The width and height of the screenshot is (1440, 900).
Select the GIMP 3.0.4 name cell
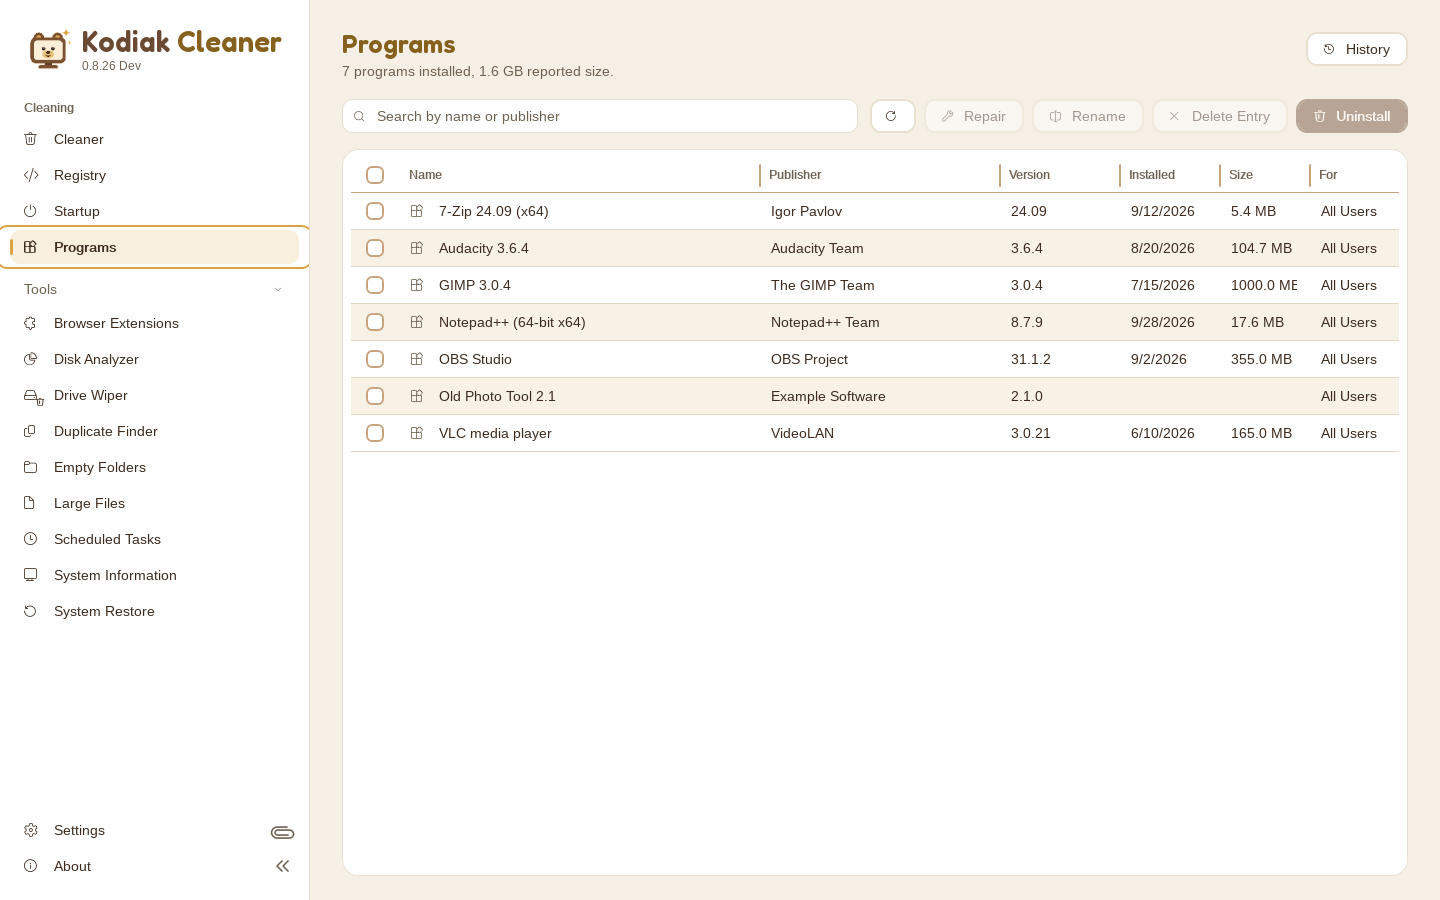click(475, 285)
